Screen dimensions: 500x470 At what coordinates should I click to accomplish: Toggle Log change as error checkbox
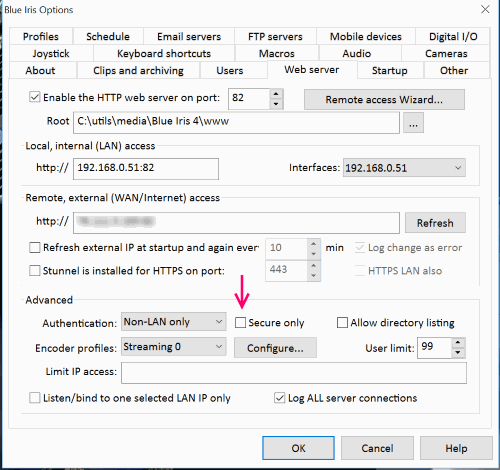point(360,248)
